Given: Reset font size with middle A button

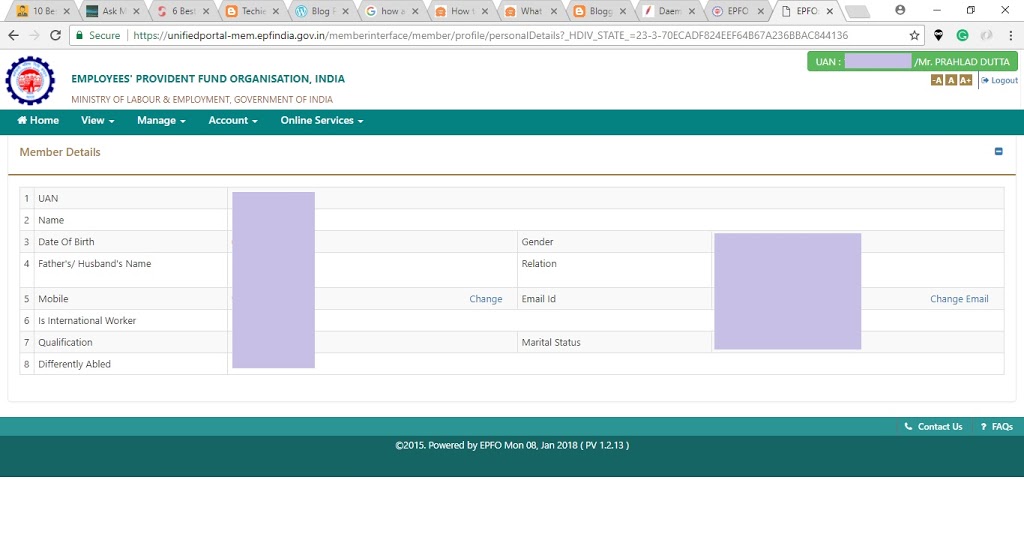Looking at the screenshot, I should point(951,80).
